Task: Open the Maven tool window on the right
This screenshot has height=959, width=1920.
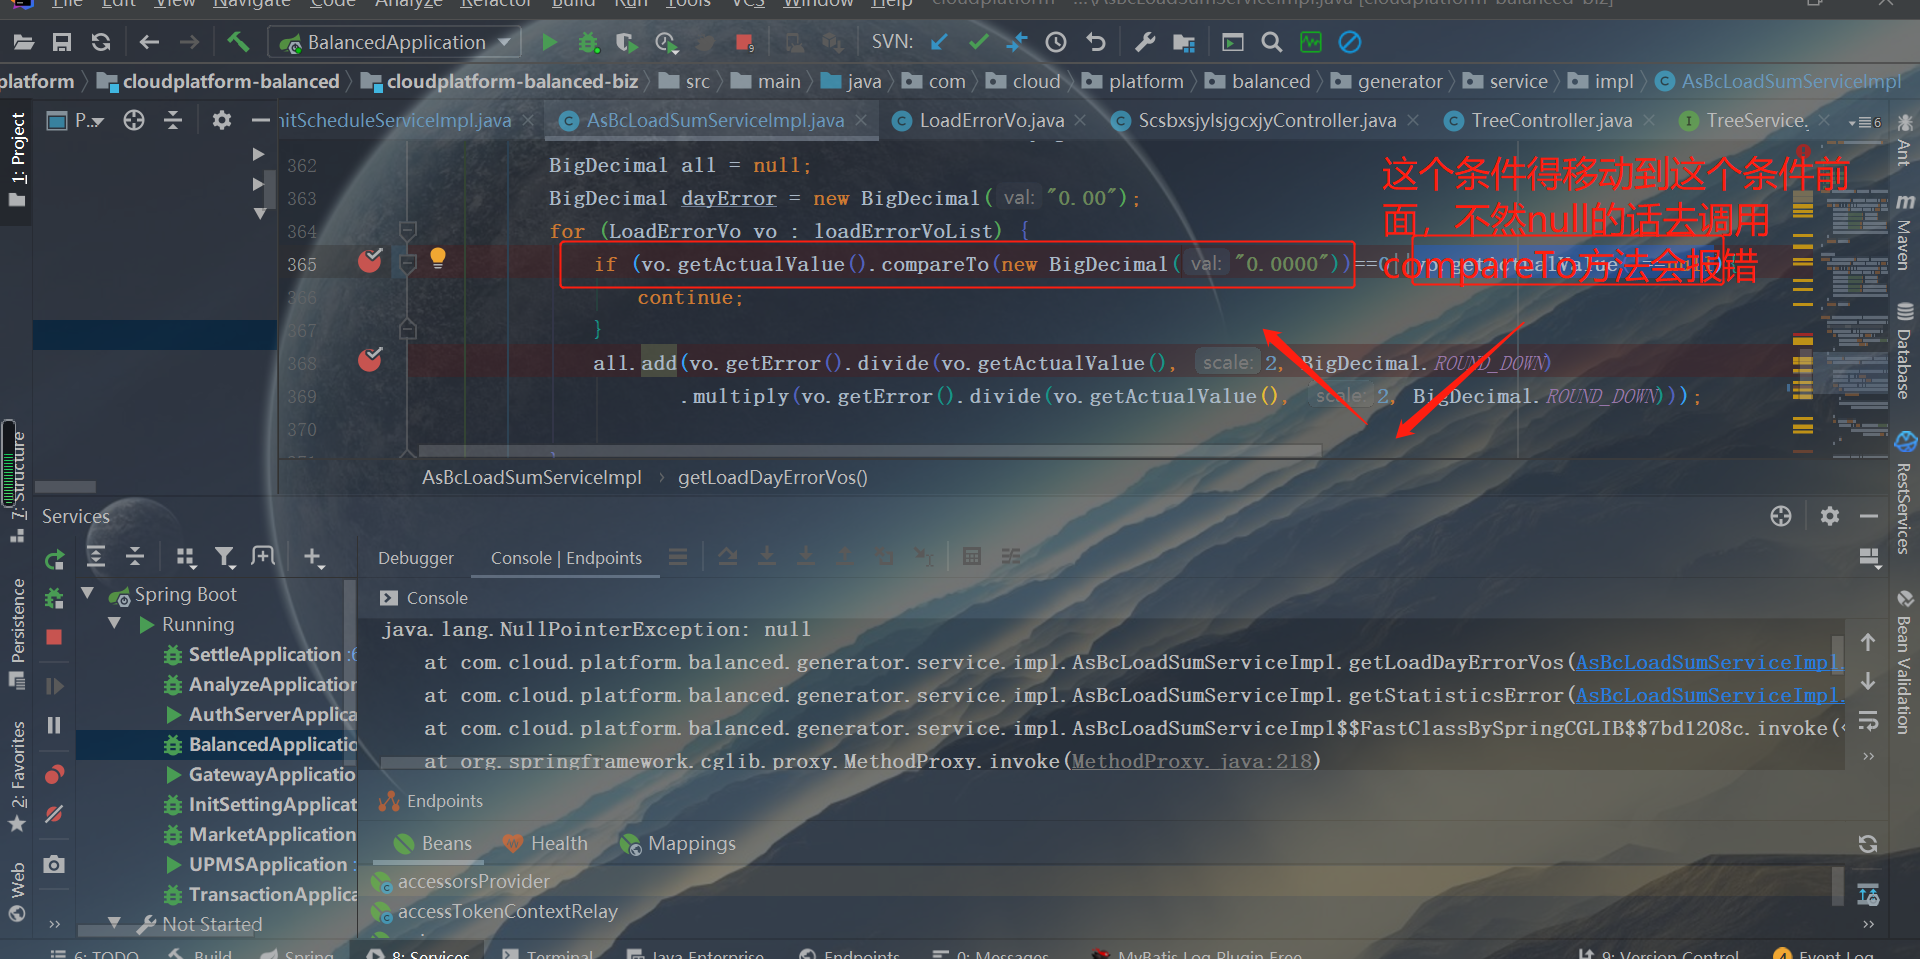Action: tap(1905, 231)
